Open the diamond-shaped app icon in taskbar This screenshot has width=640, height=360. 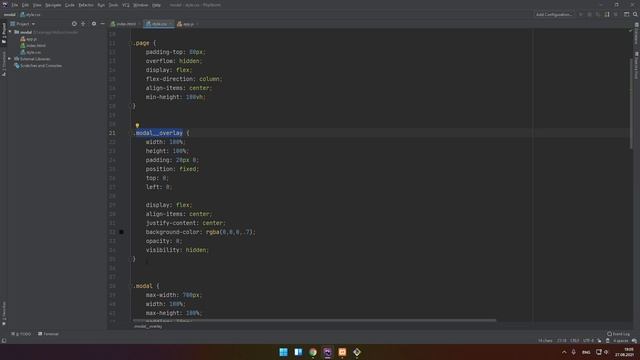pos(357,352)
